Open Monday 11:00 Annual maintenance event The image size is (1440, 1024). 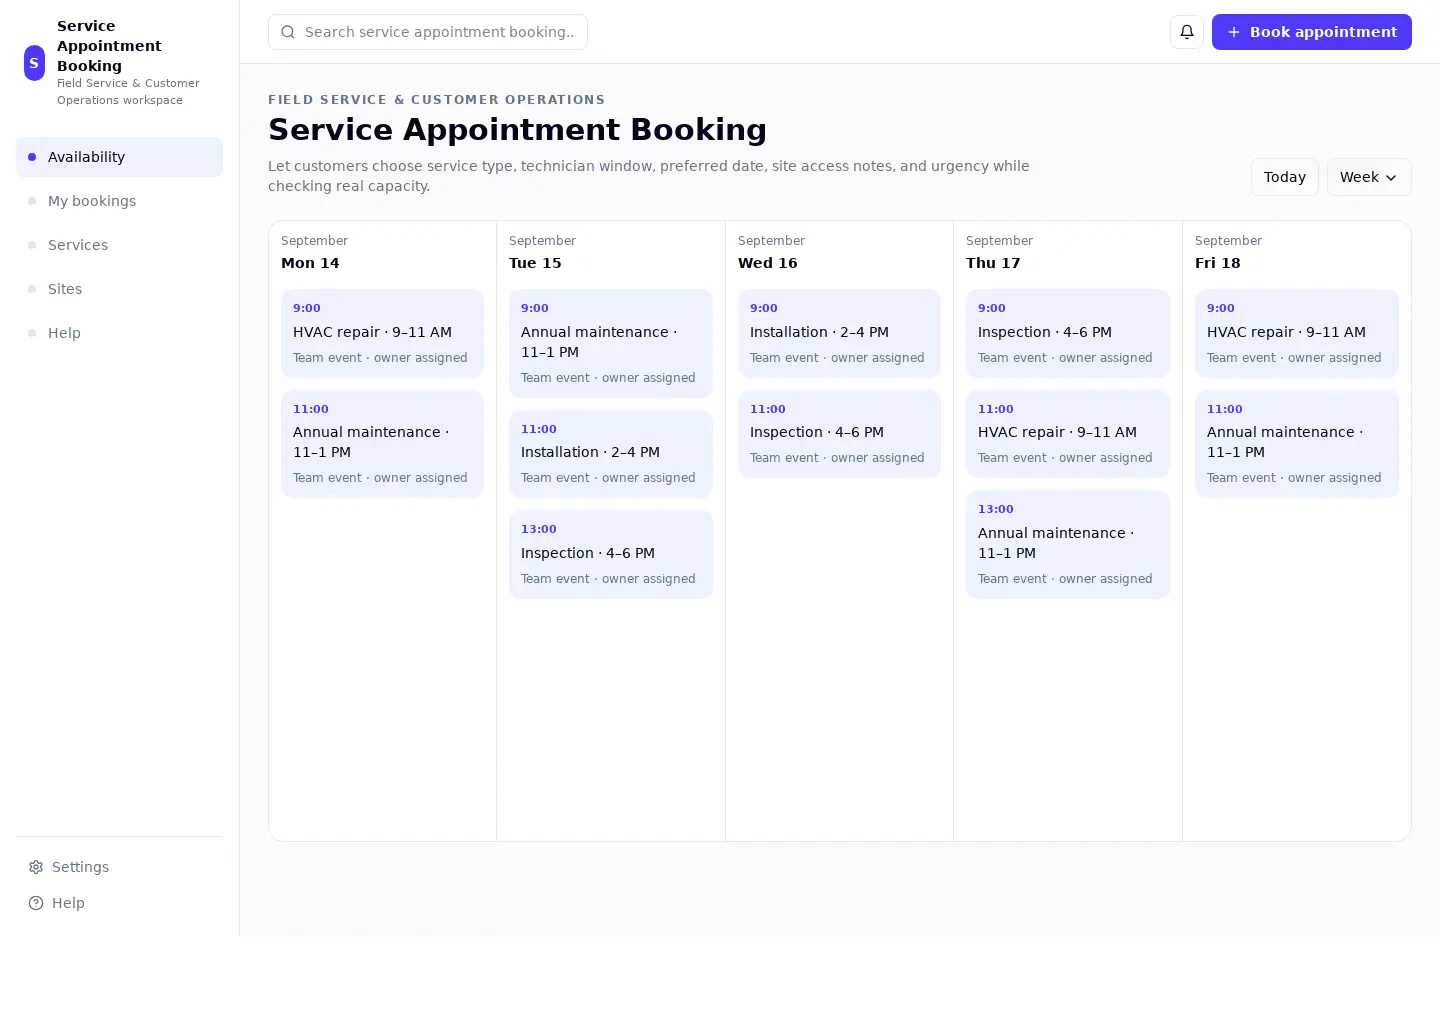pos(382,444)
